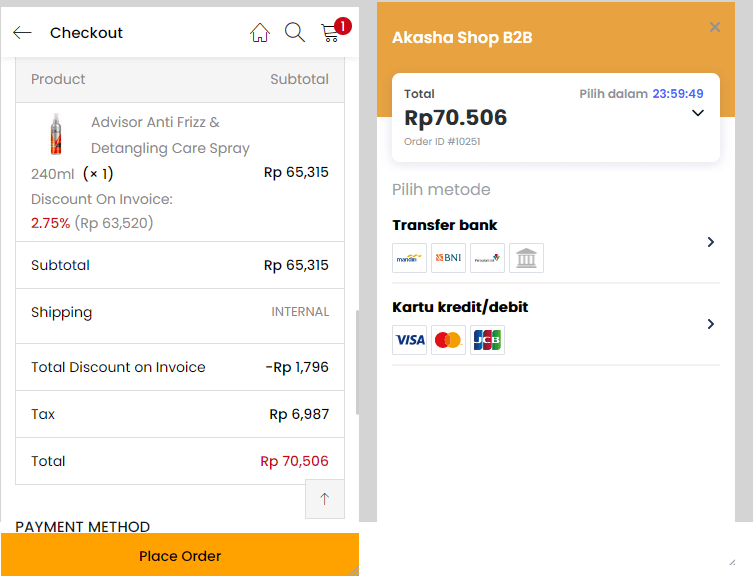Expand the Transfer bank option arrow
Image resolution: width=753 pixels, height=576 pixels.
(710, 242)
